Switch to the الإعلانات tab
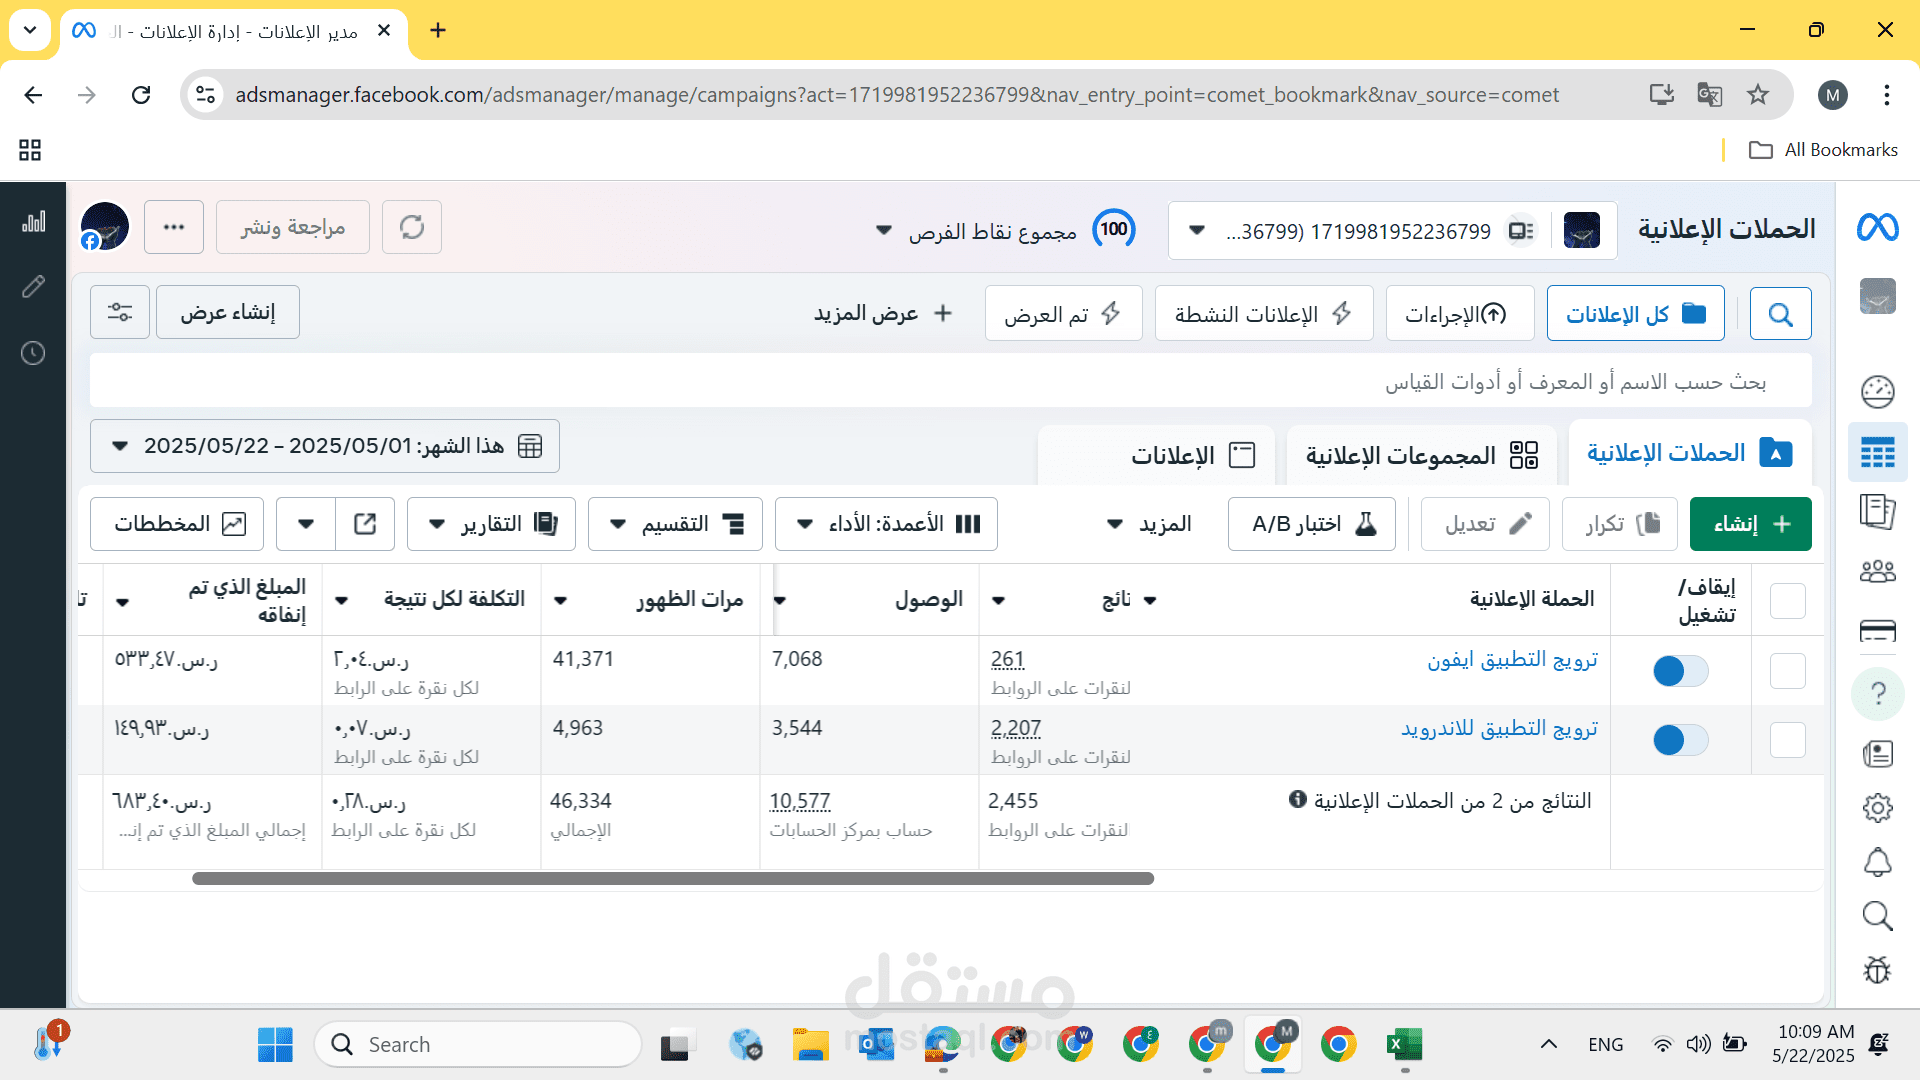The image size is (1920, 1080). [x=1193, y=455]
